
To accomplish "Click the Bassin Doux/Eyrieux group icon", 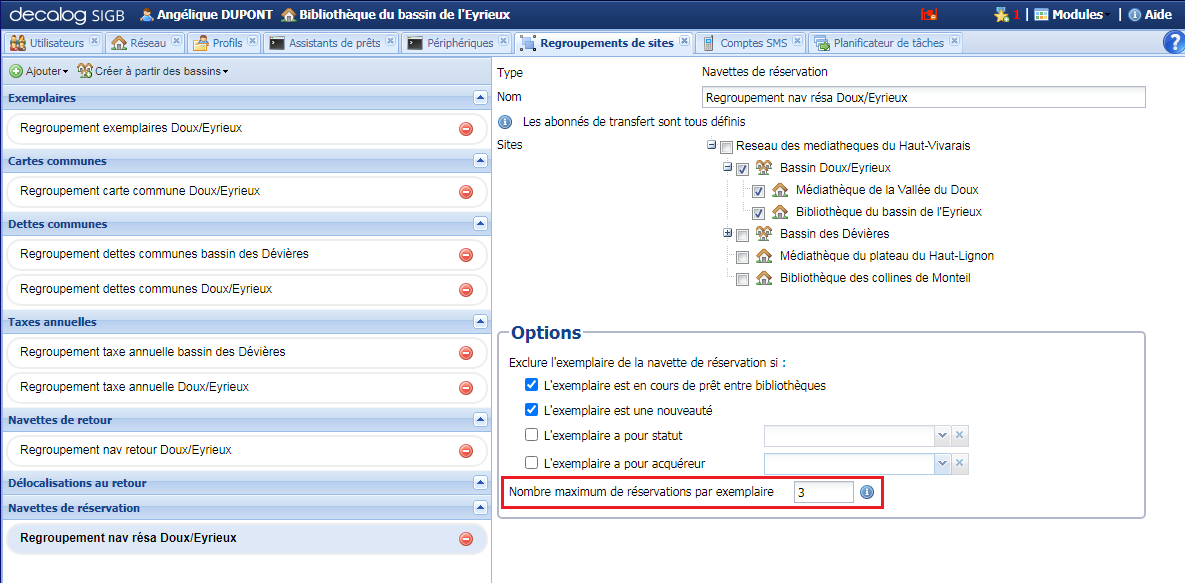I will 763,168.
